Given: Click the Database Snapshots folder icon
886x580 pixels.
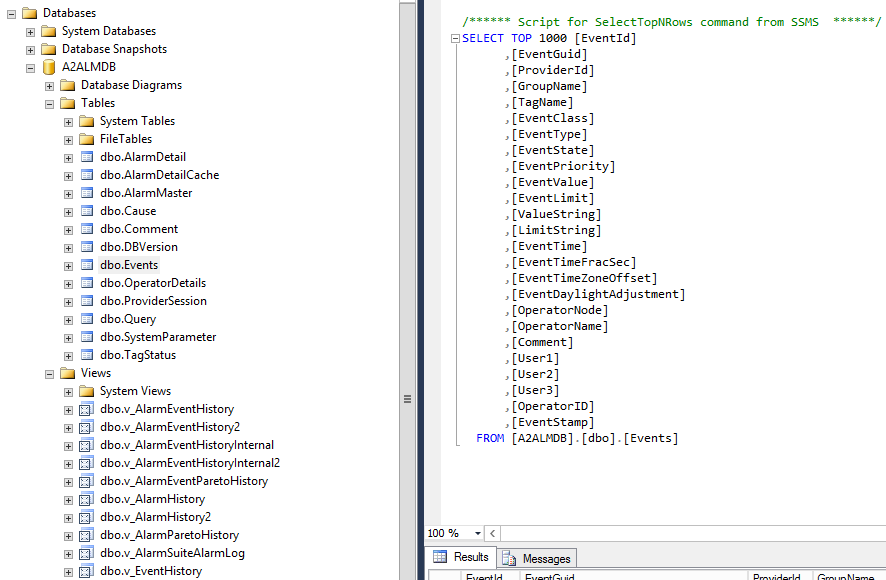Looking at the screenshot, I should 48,49.
